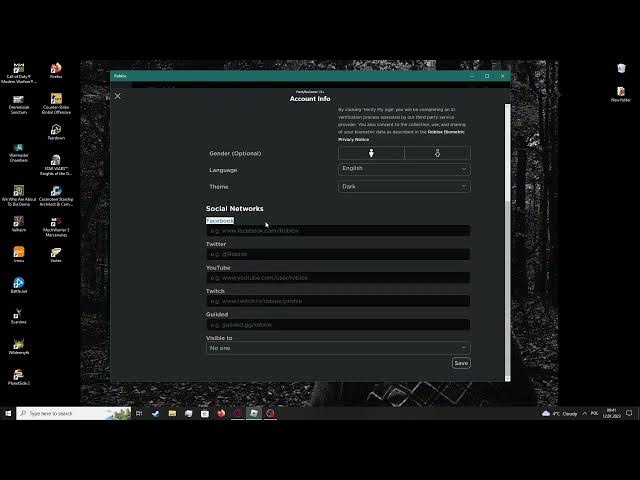This screenshot has height=480, width=640.
Task: Click the Wildermyth desktop icon
Action: pos(19,346)
